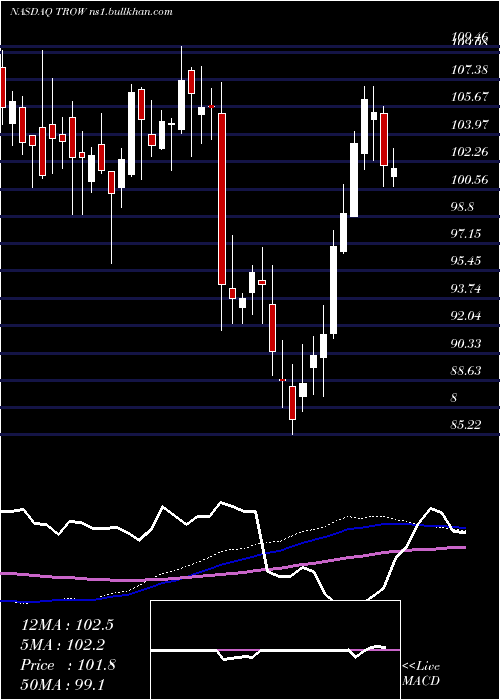This screenshot has height=700, width=500.
Task: Click the last white candlestick at right
Action: 394,172
